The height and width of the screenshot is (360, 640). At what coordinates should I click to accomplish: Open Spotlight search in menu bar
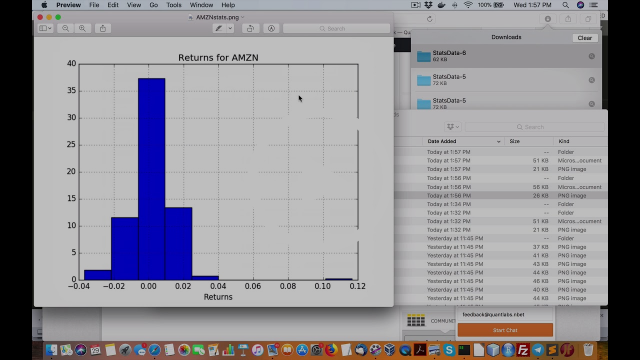pyautogui.click(x=565, y=5)
